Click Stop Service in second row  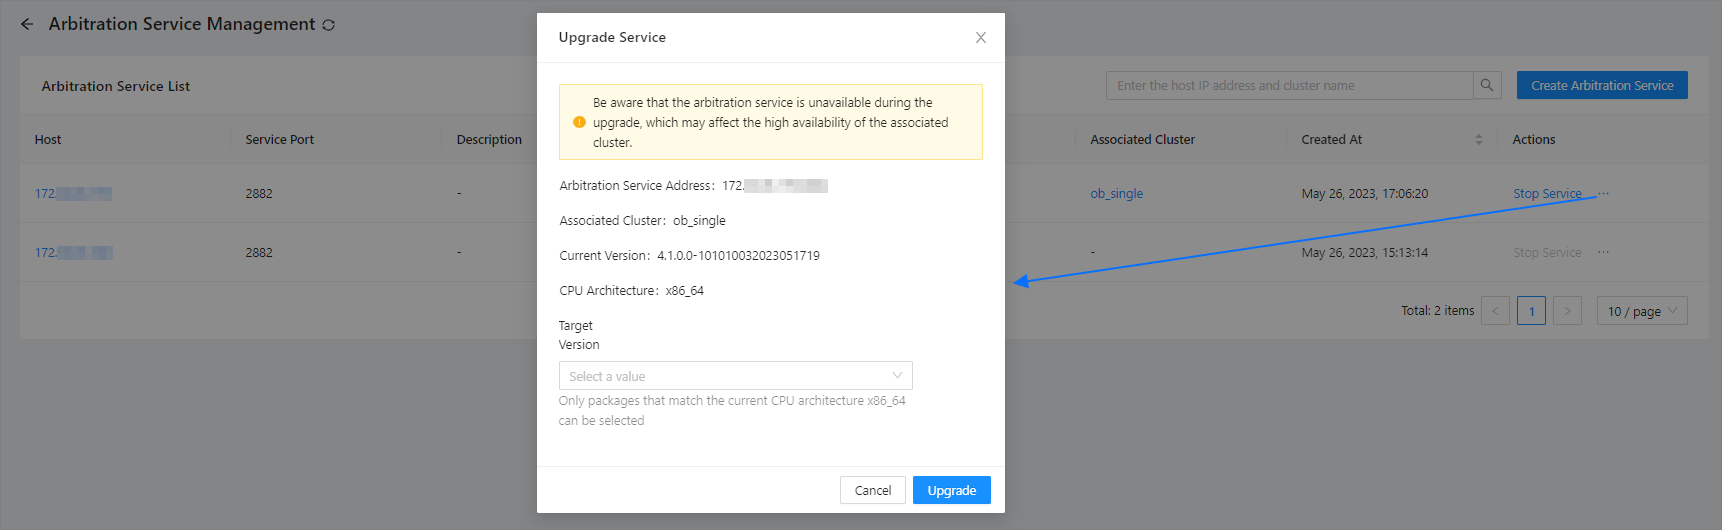[1546, 253]
